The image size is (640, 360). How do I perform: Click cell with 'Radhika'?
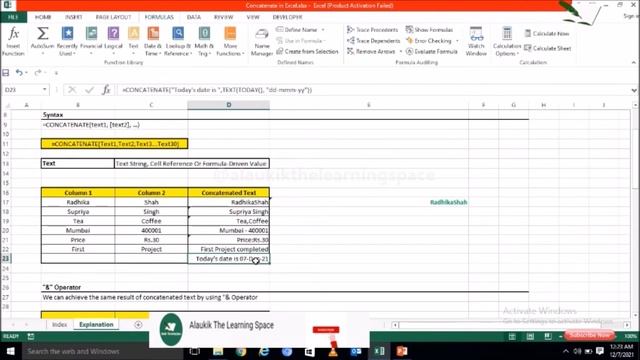click(x=78, y=202)
